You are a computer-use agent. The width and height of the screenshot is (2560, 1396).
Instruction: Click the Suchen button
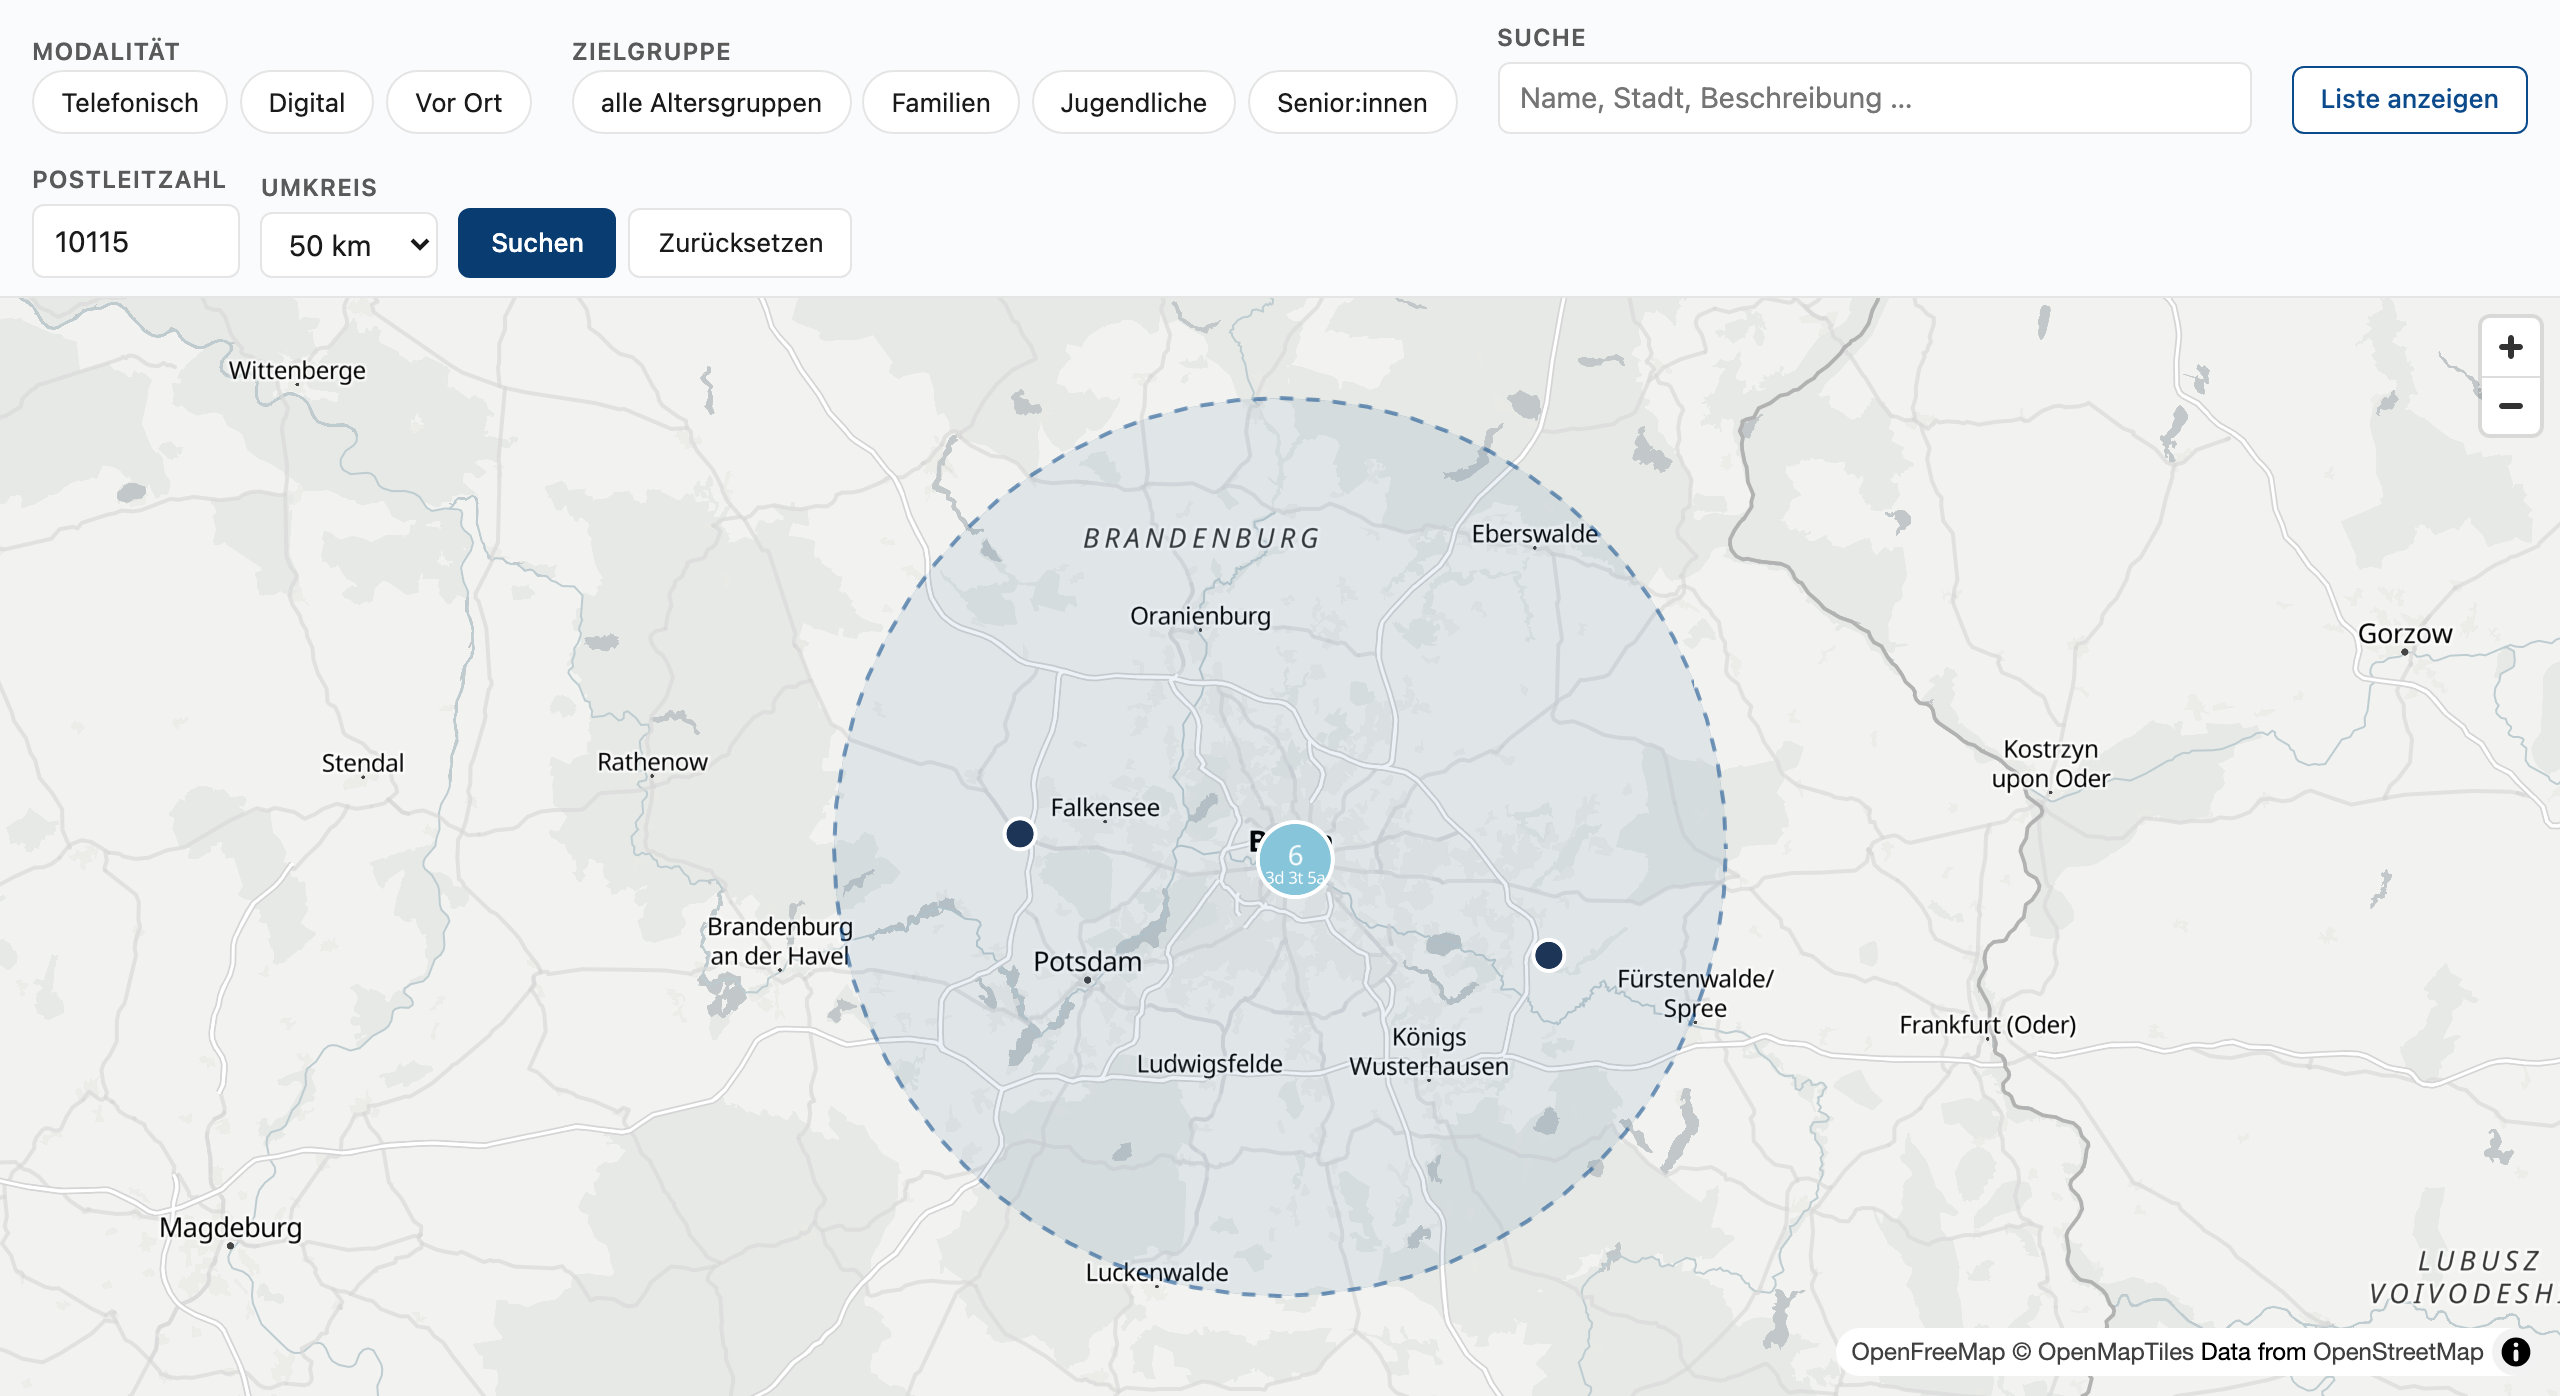coord(537,243)
